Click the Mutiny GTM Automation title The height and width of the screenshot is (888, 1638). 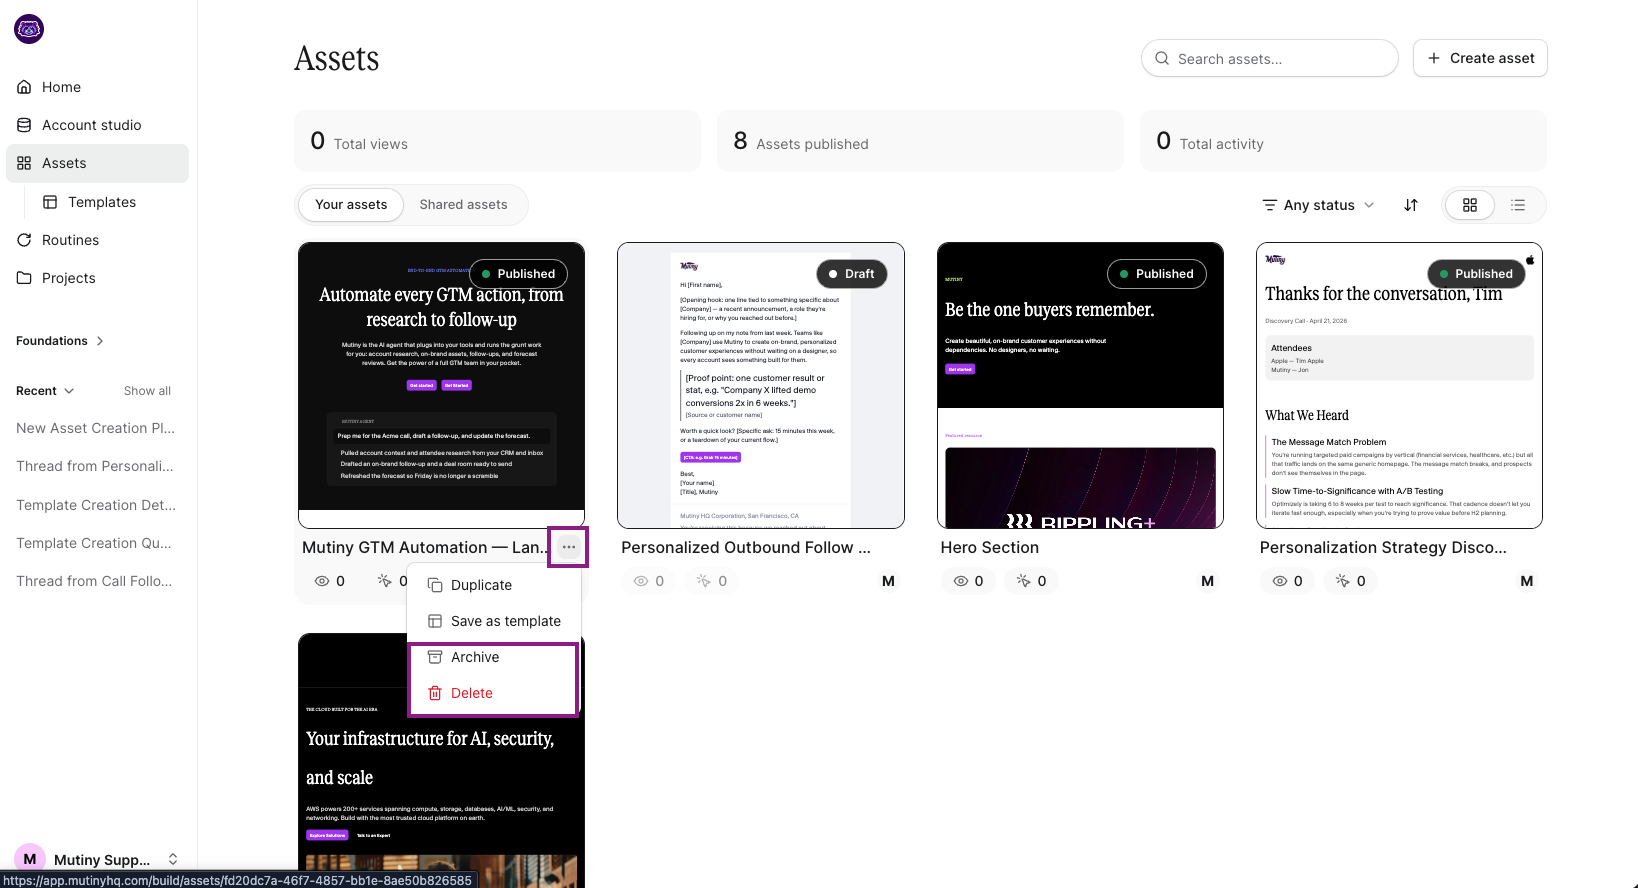(x=426, y=547)
